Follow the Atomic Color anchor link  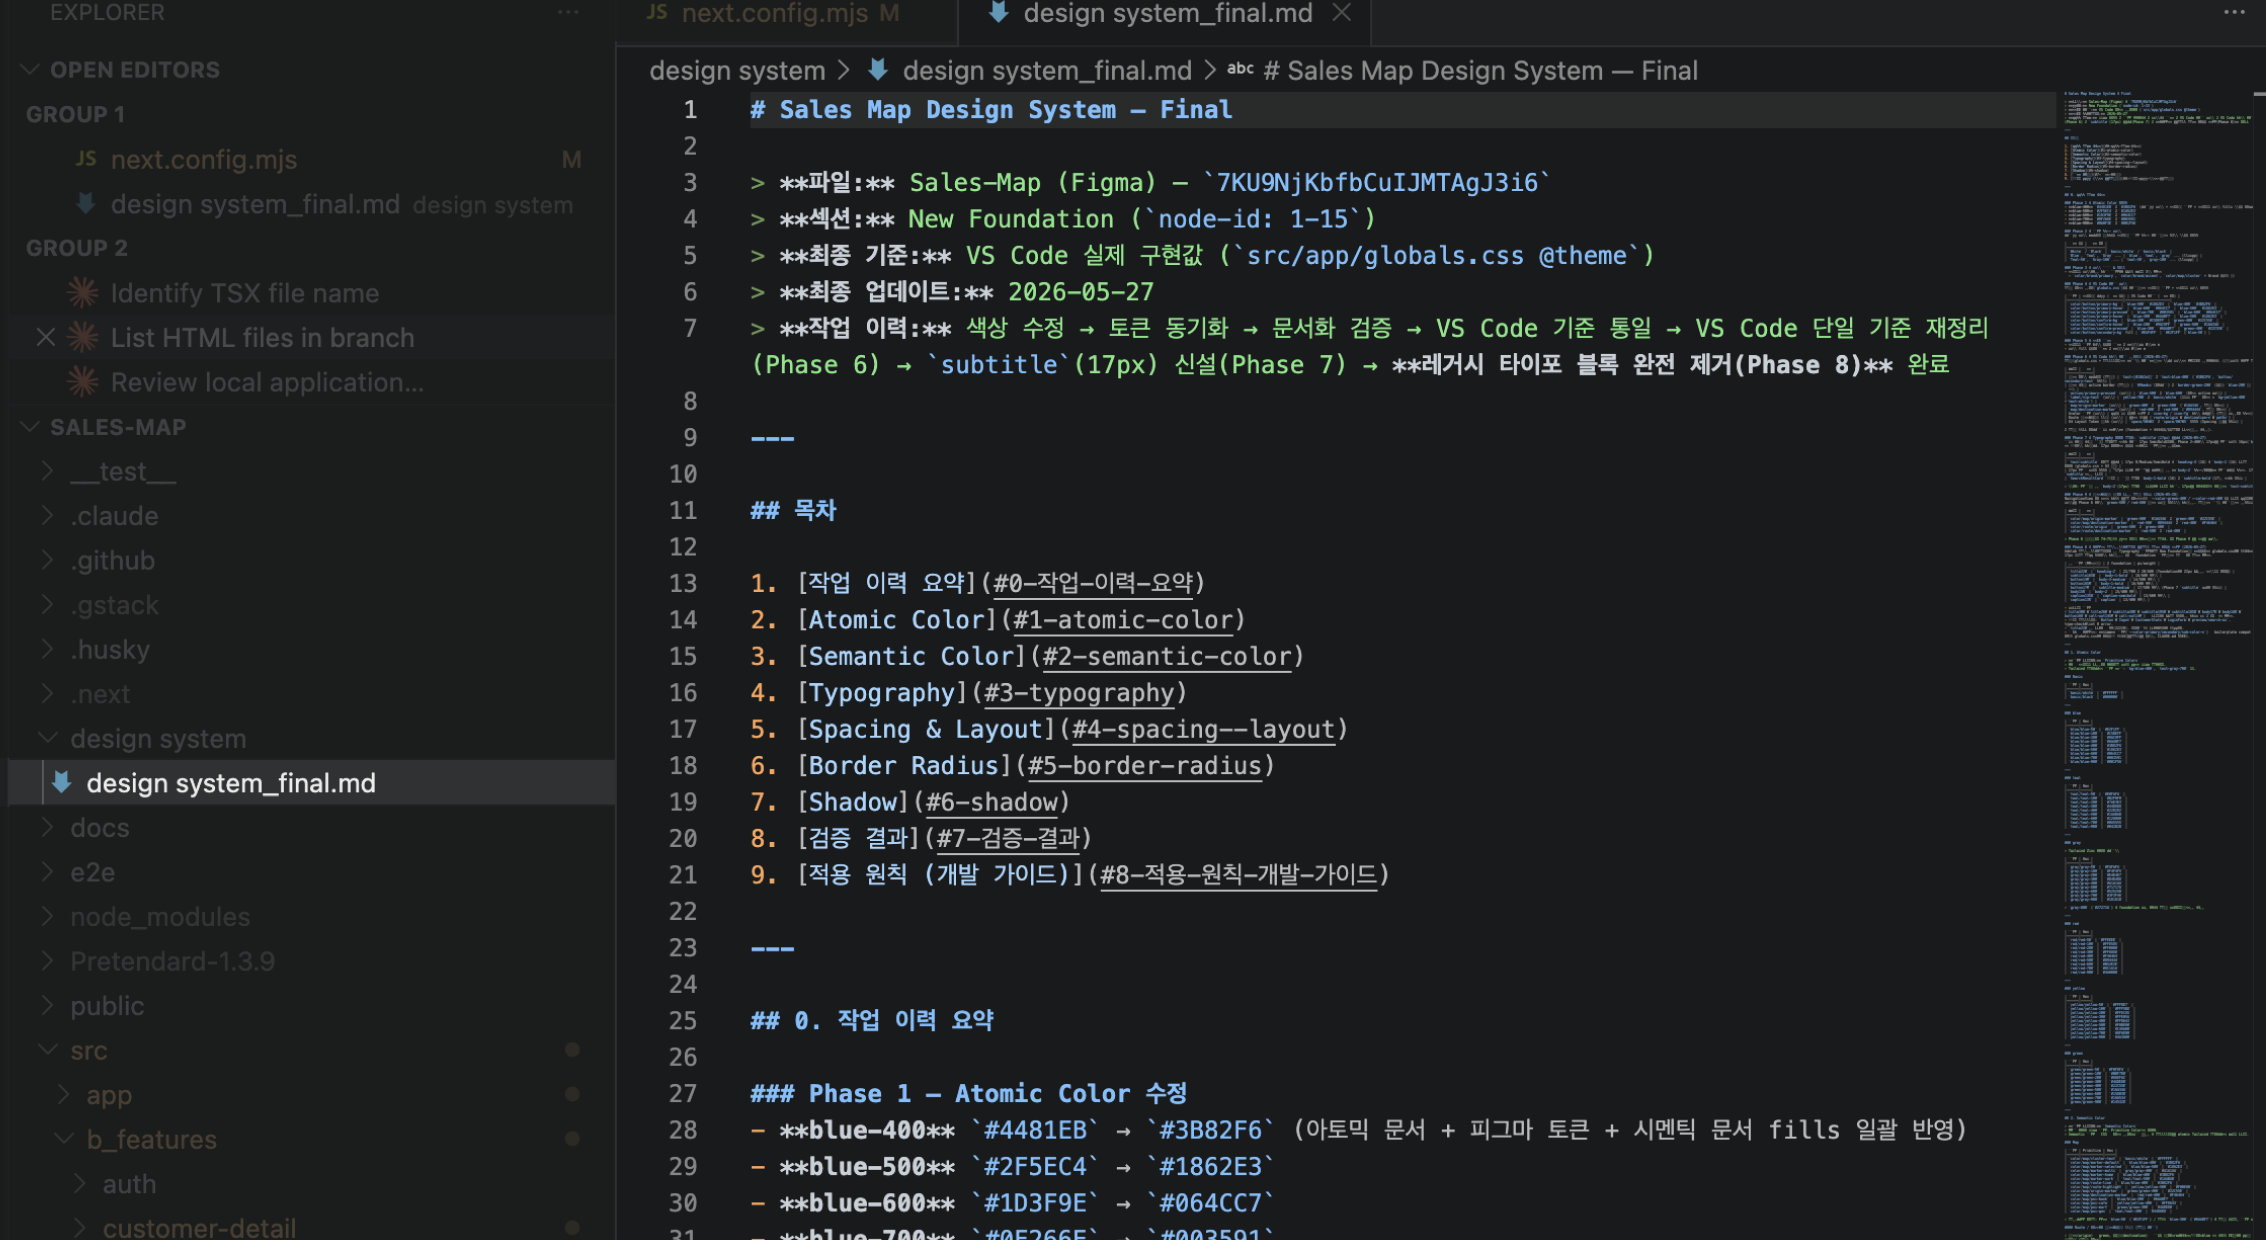coord(1123,620)
